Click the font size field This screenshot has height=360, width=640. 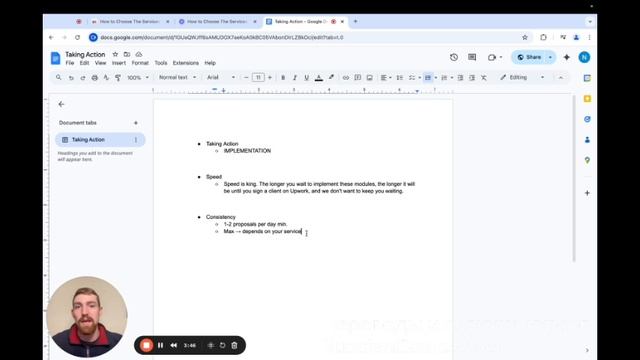click(x=258, y=78)
